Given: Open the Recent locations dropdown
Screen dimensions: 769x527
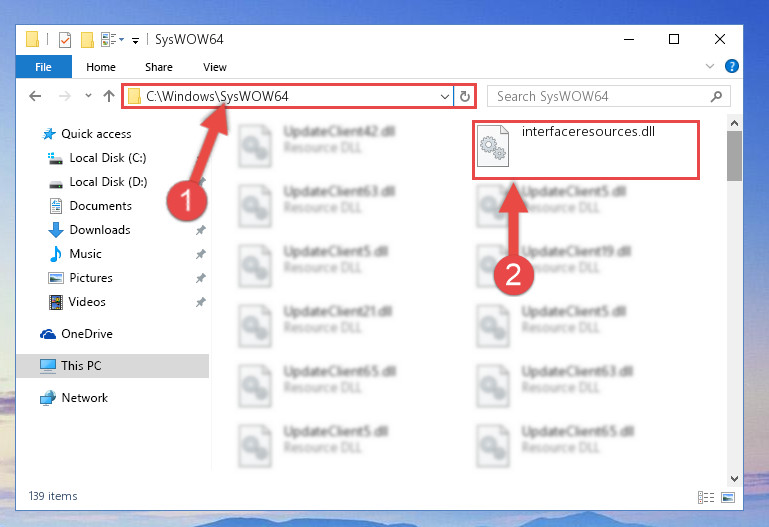Looking at the screenshot, I should [88, 96].
